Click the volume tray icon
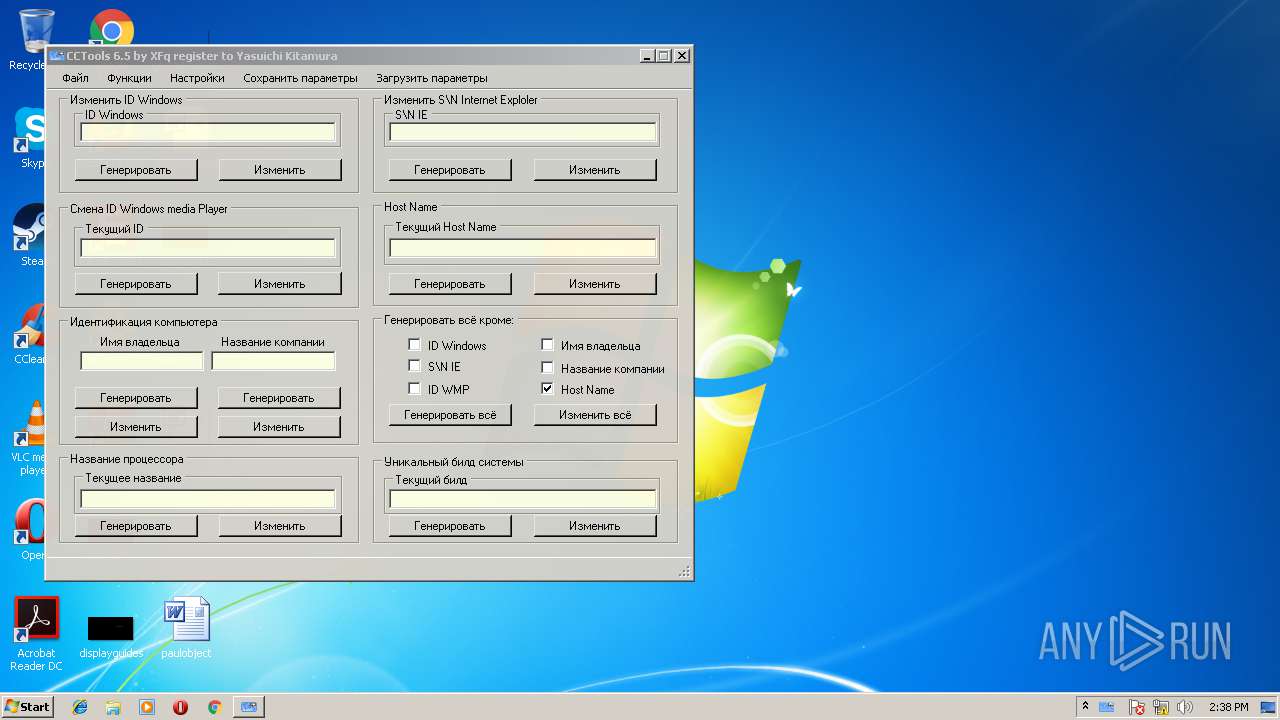This screenshot has height=720, width=1280. click(x=1185, y=707)
